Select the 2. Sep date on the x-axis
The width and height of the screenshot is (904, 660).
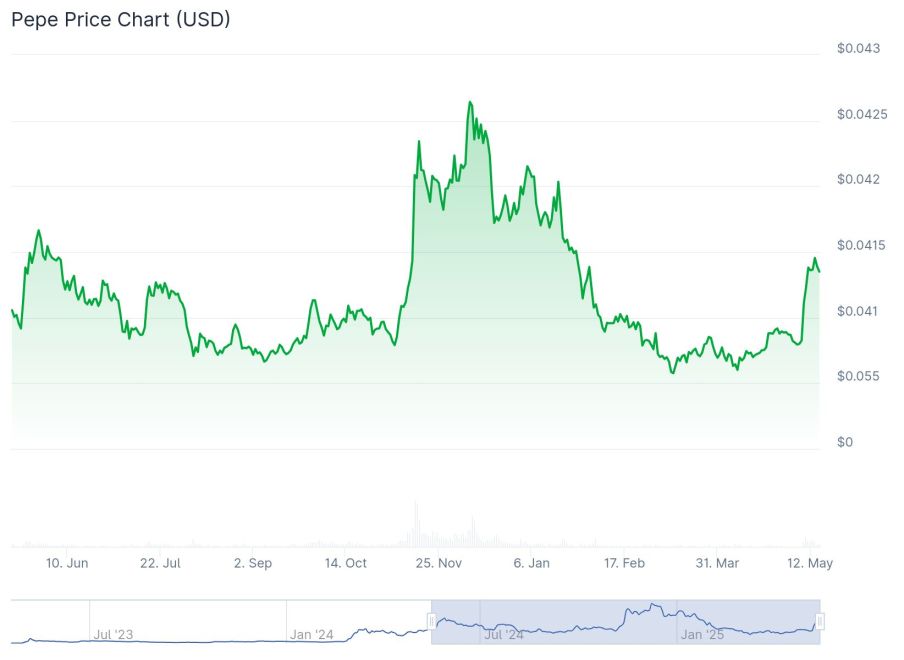[253, 563]
